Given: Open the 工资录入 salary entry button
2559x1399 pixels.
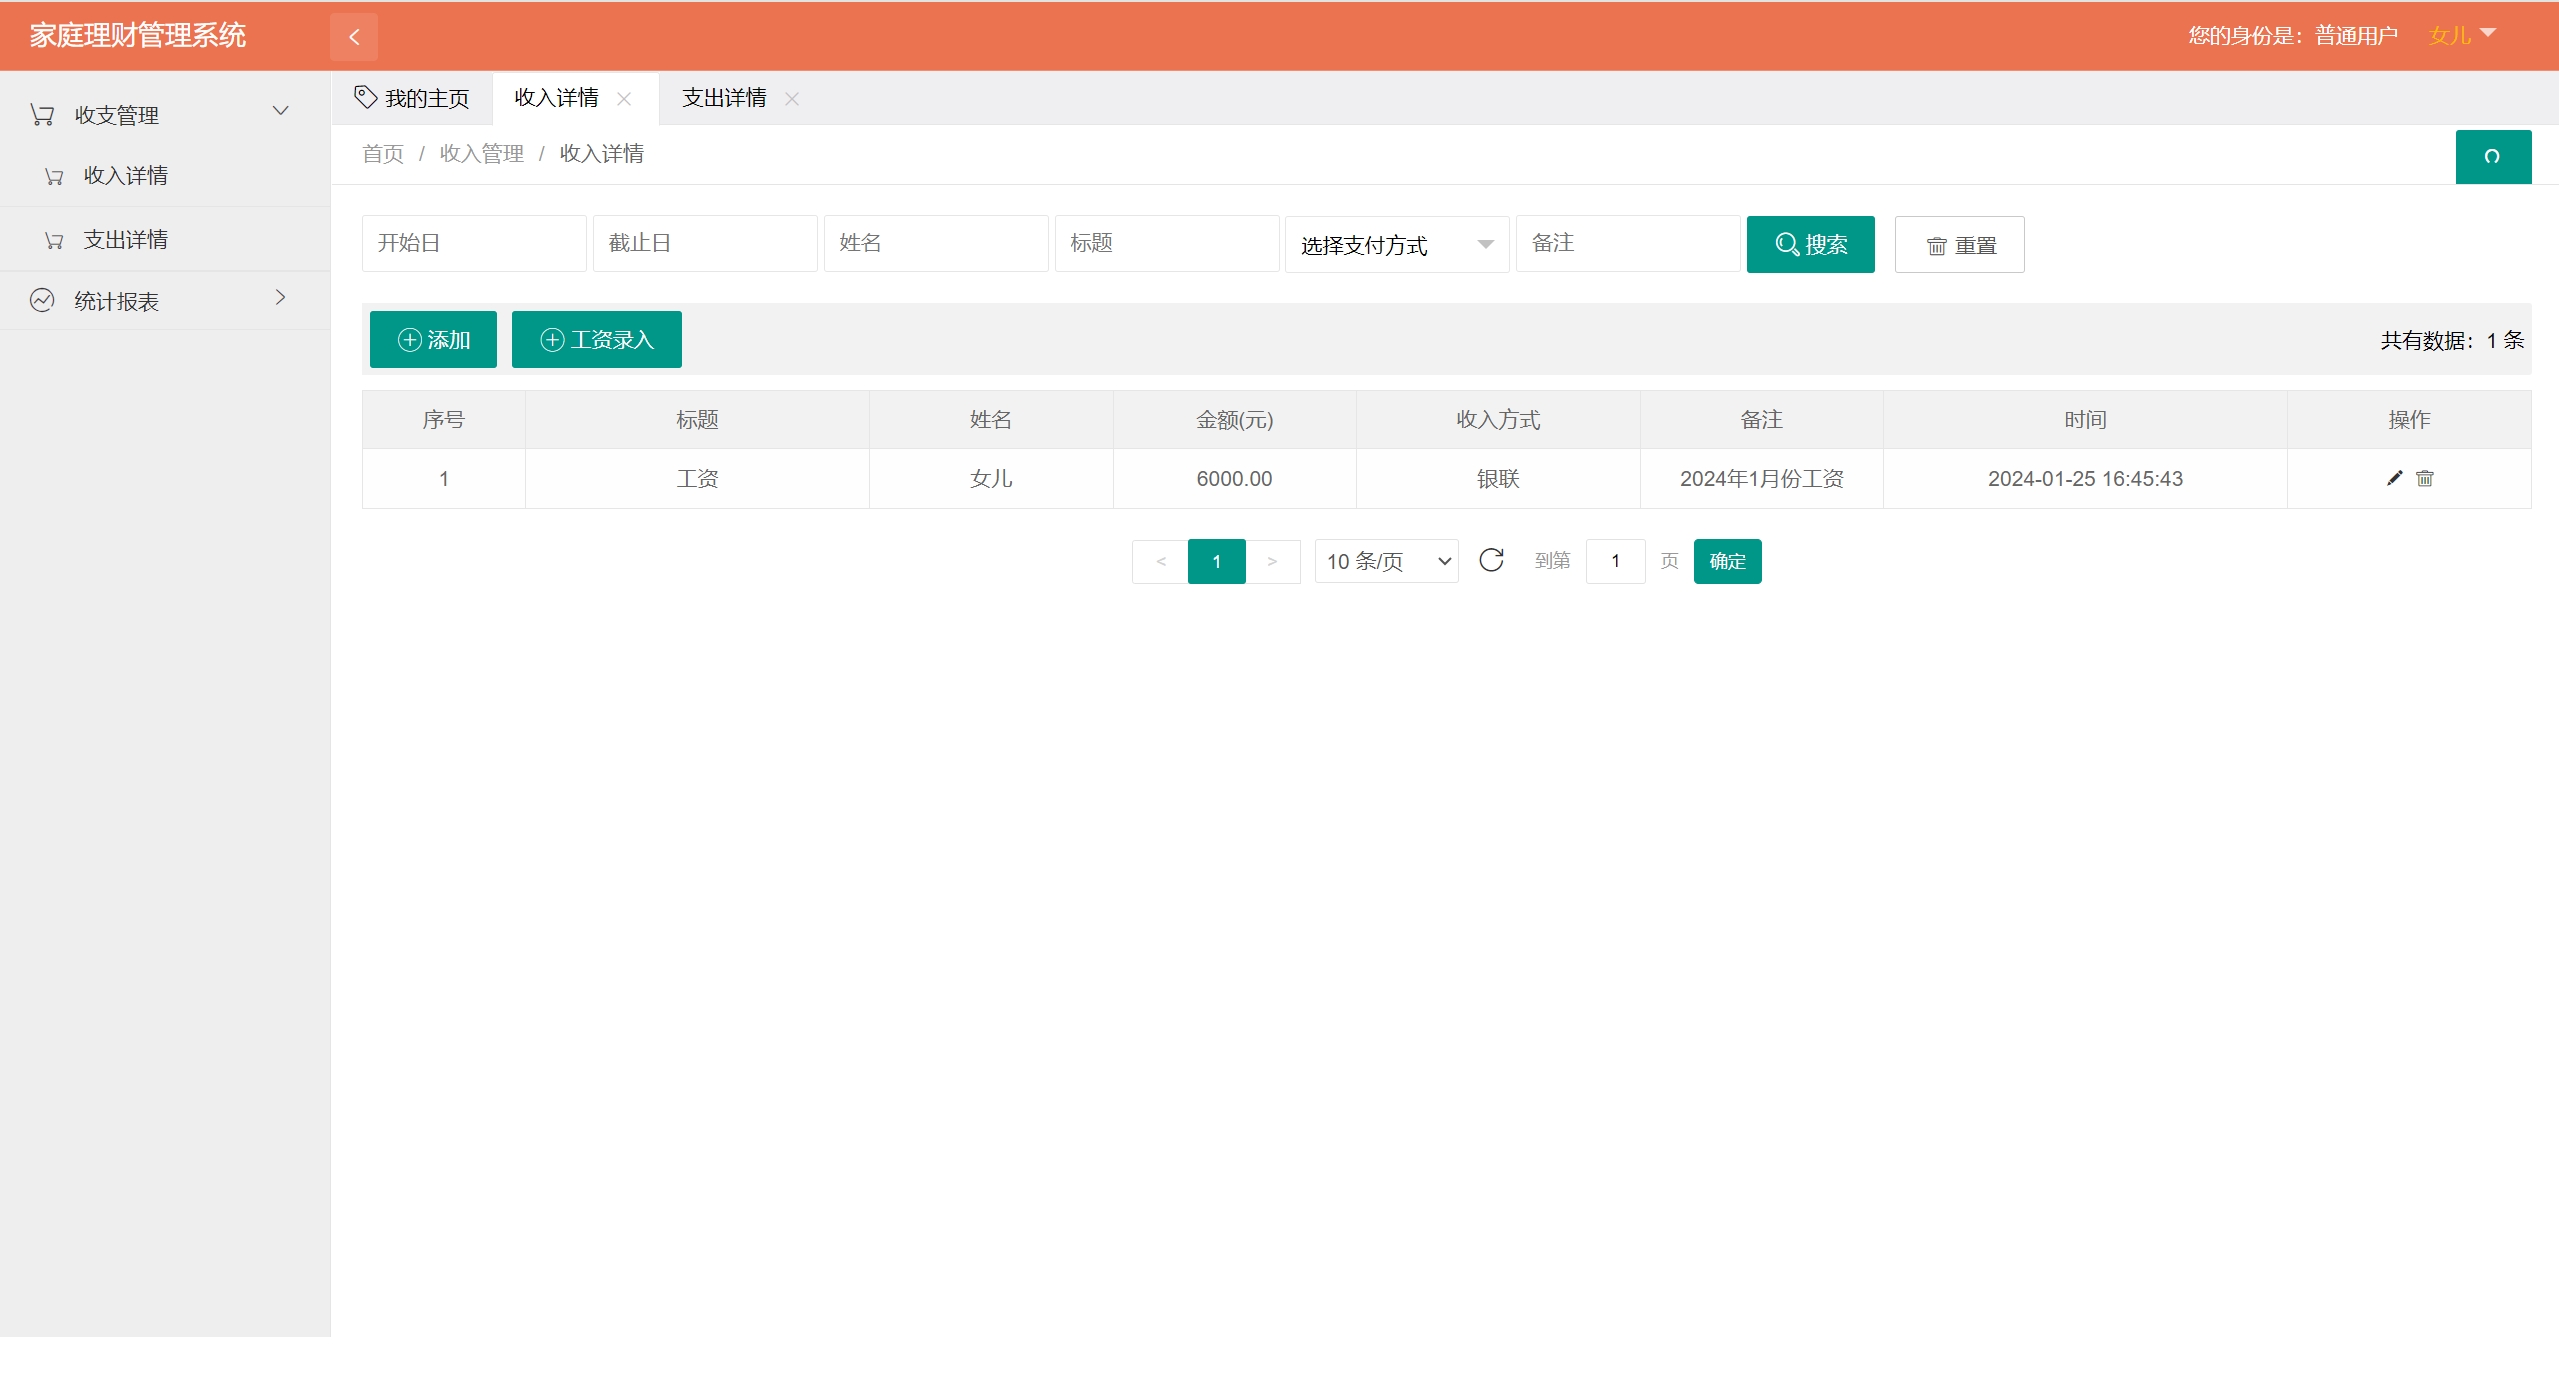Looking at the screenshot, I should (596, 340).
